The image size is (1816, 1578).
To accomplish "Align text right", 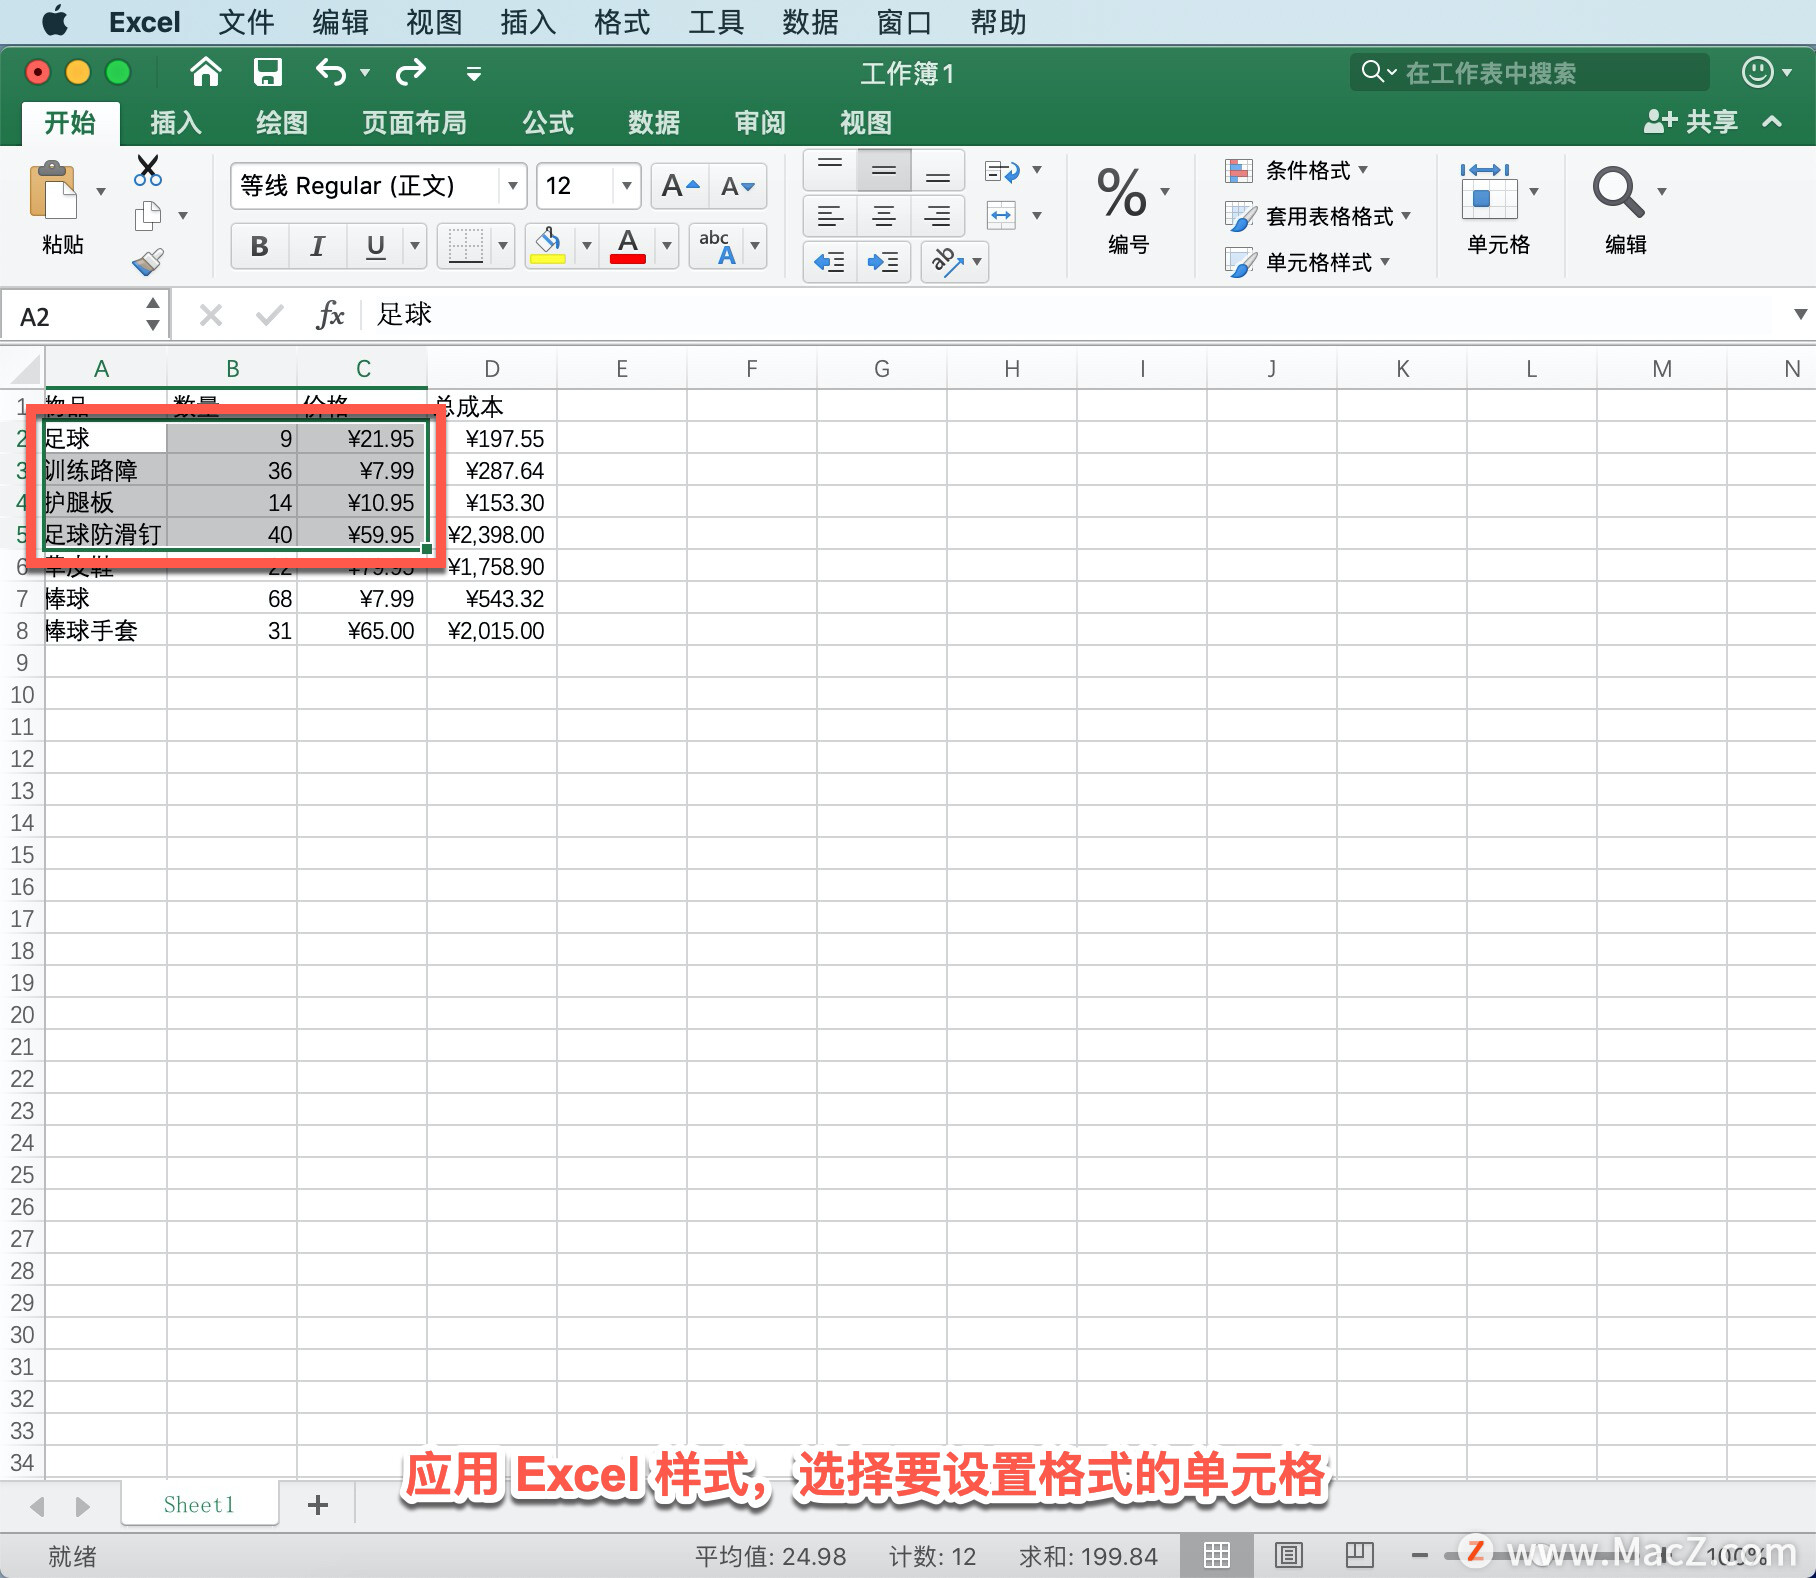I will (938, 216).
